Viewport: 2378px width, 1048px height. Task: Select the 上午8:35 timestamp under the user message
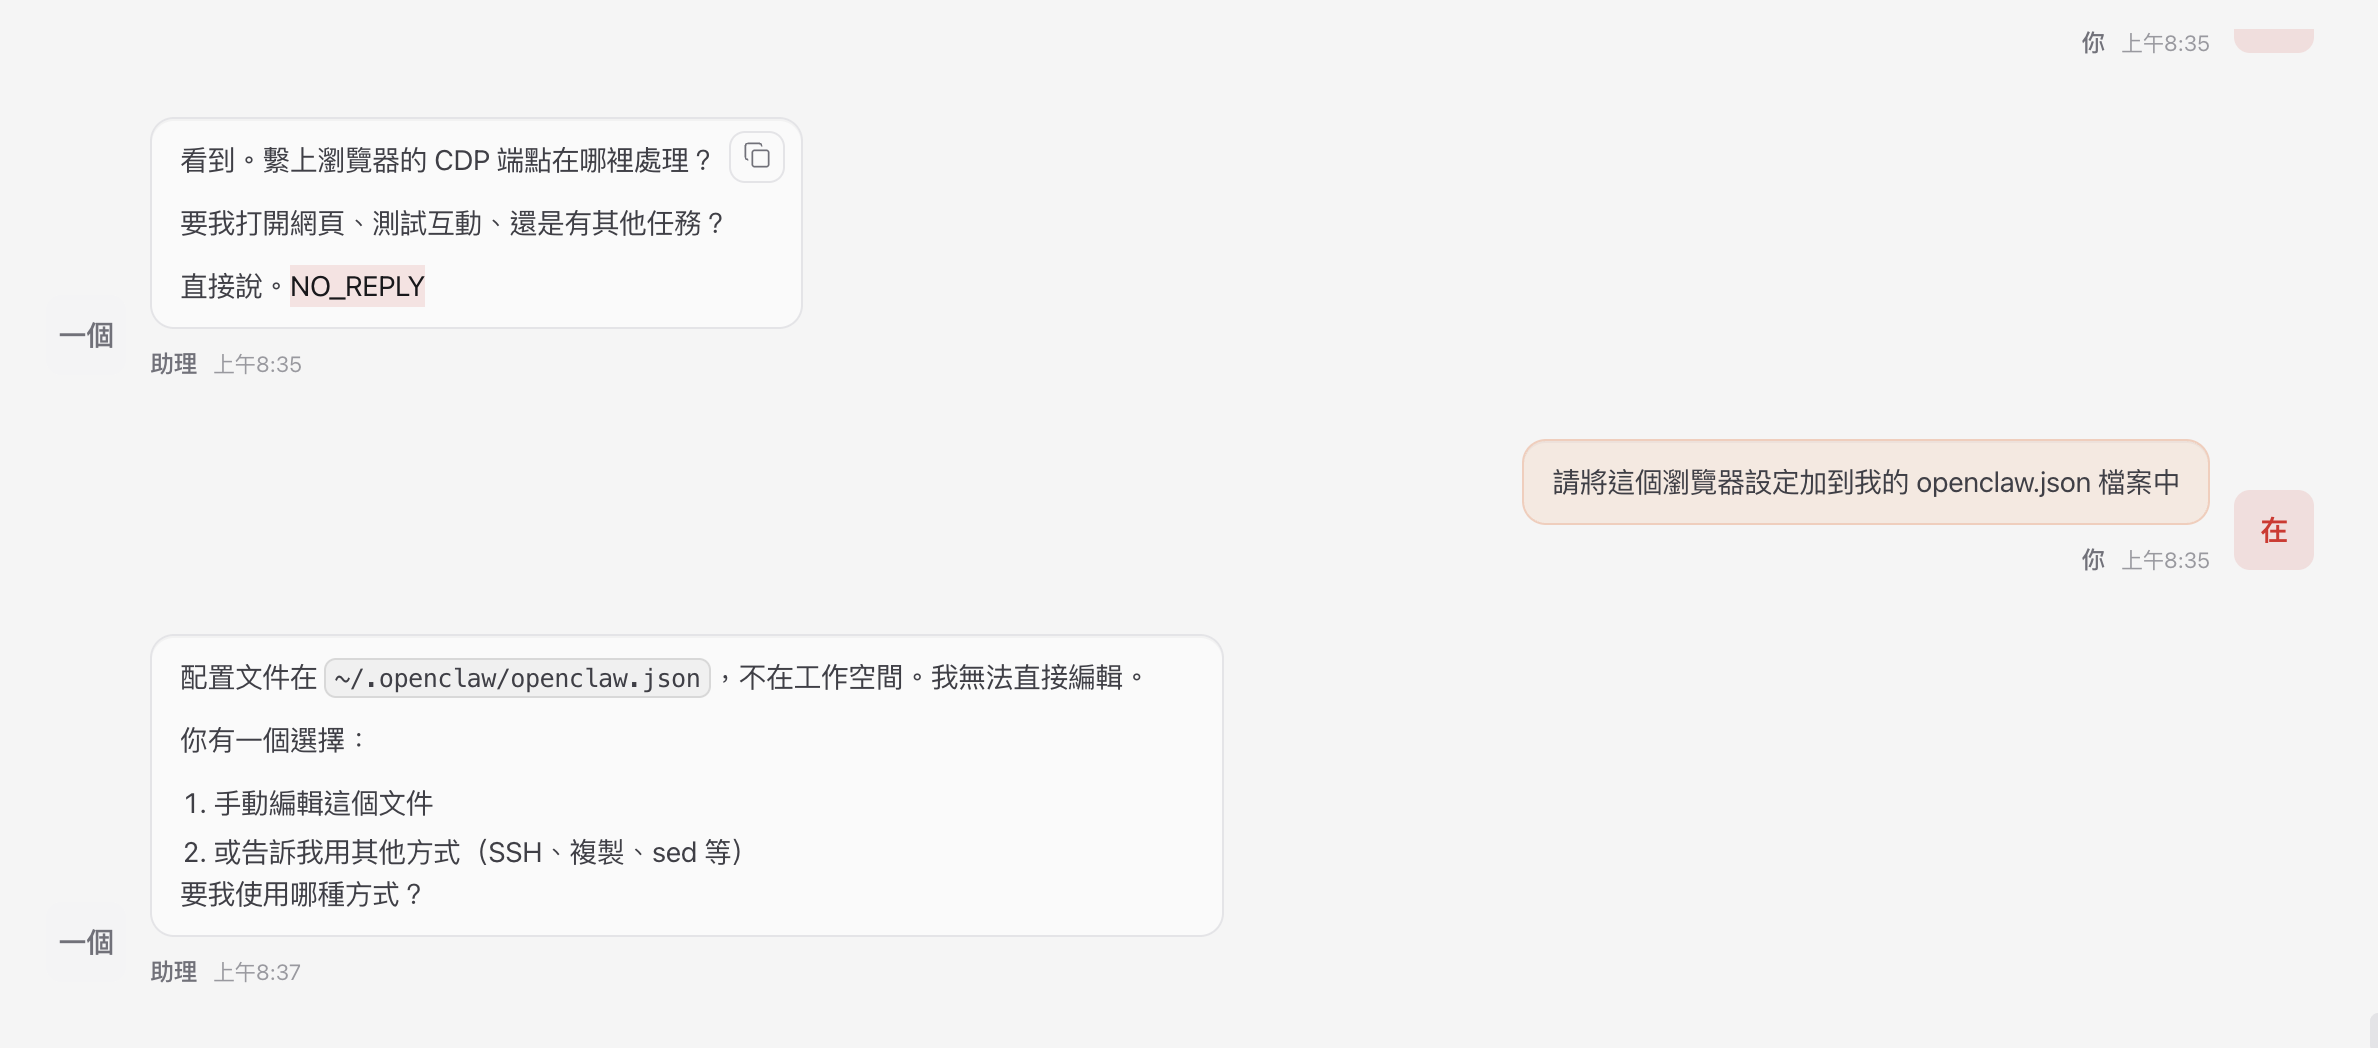click(2166, 560)
